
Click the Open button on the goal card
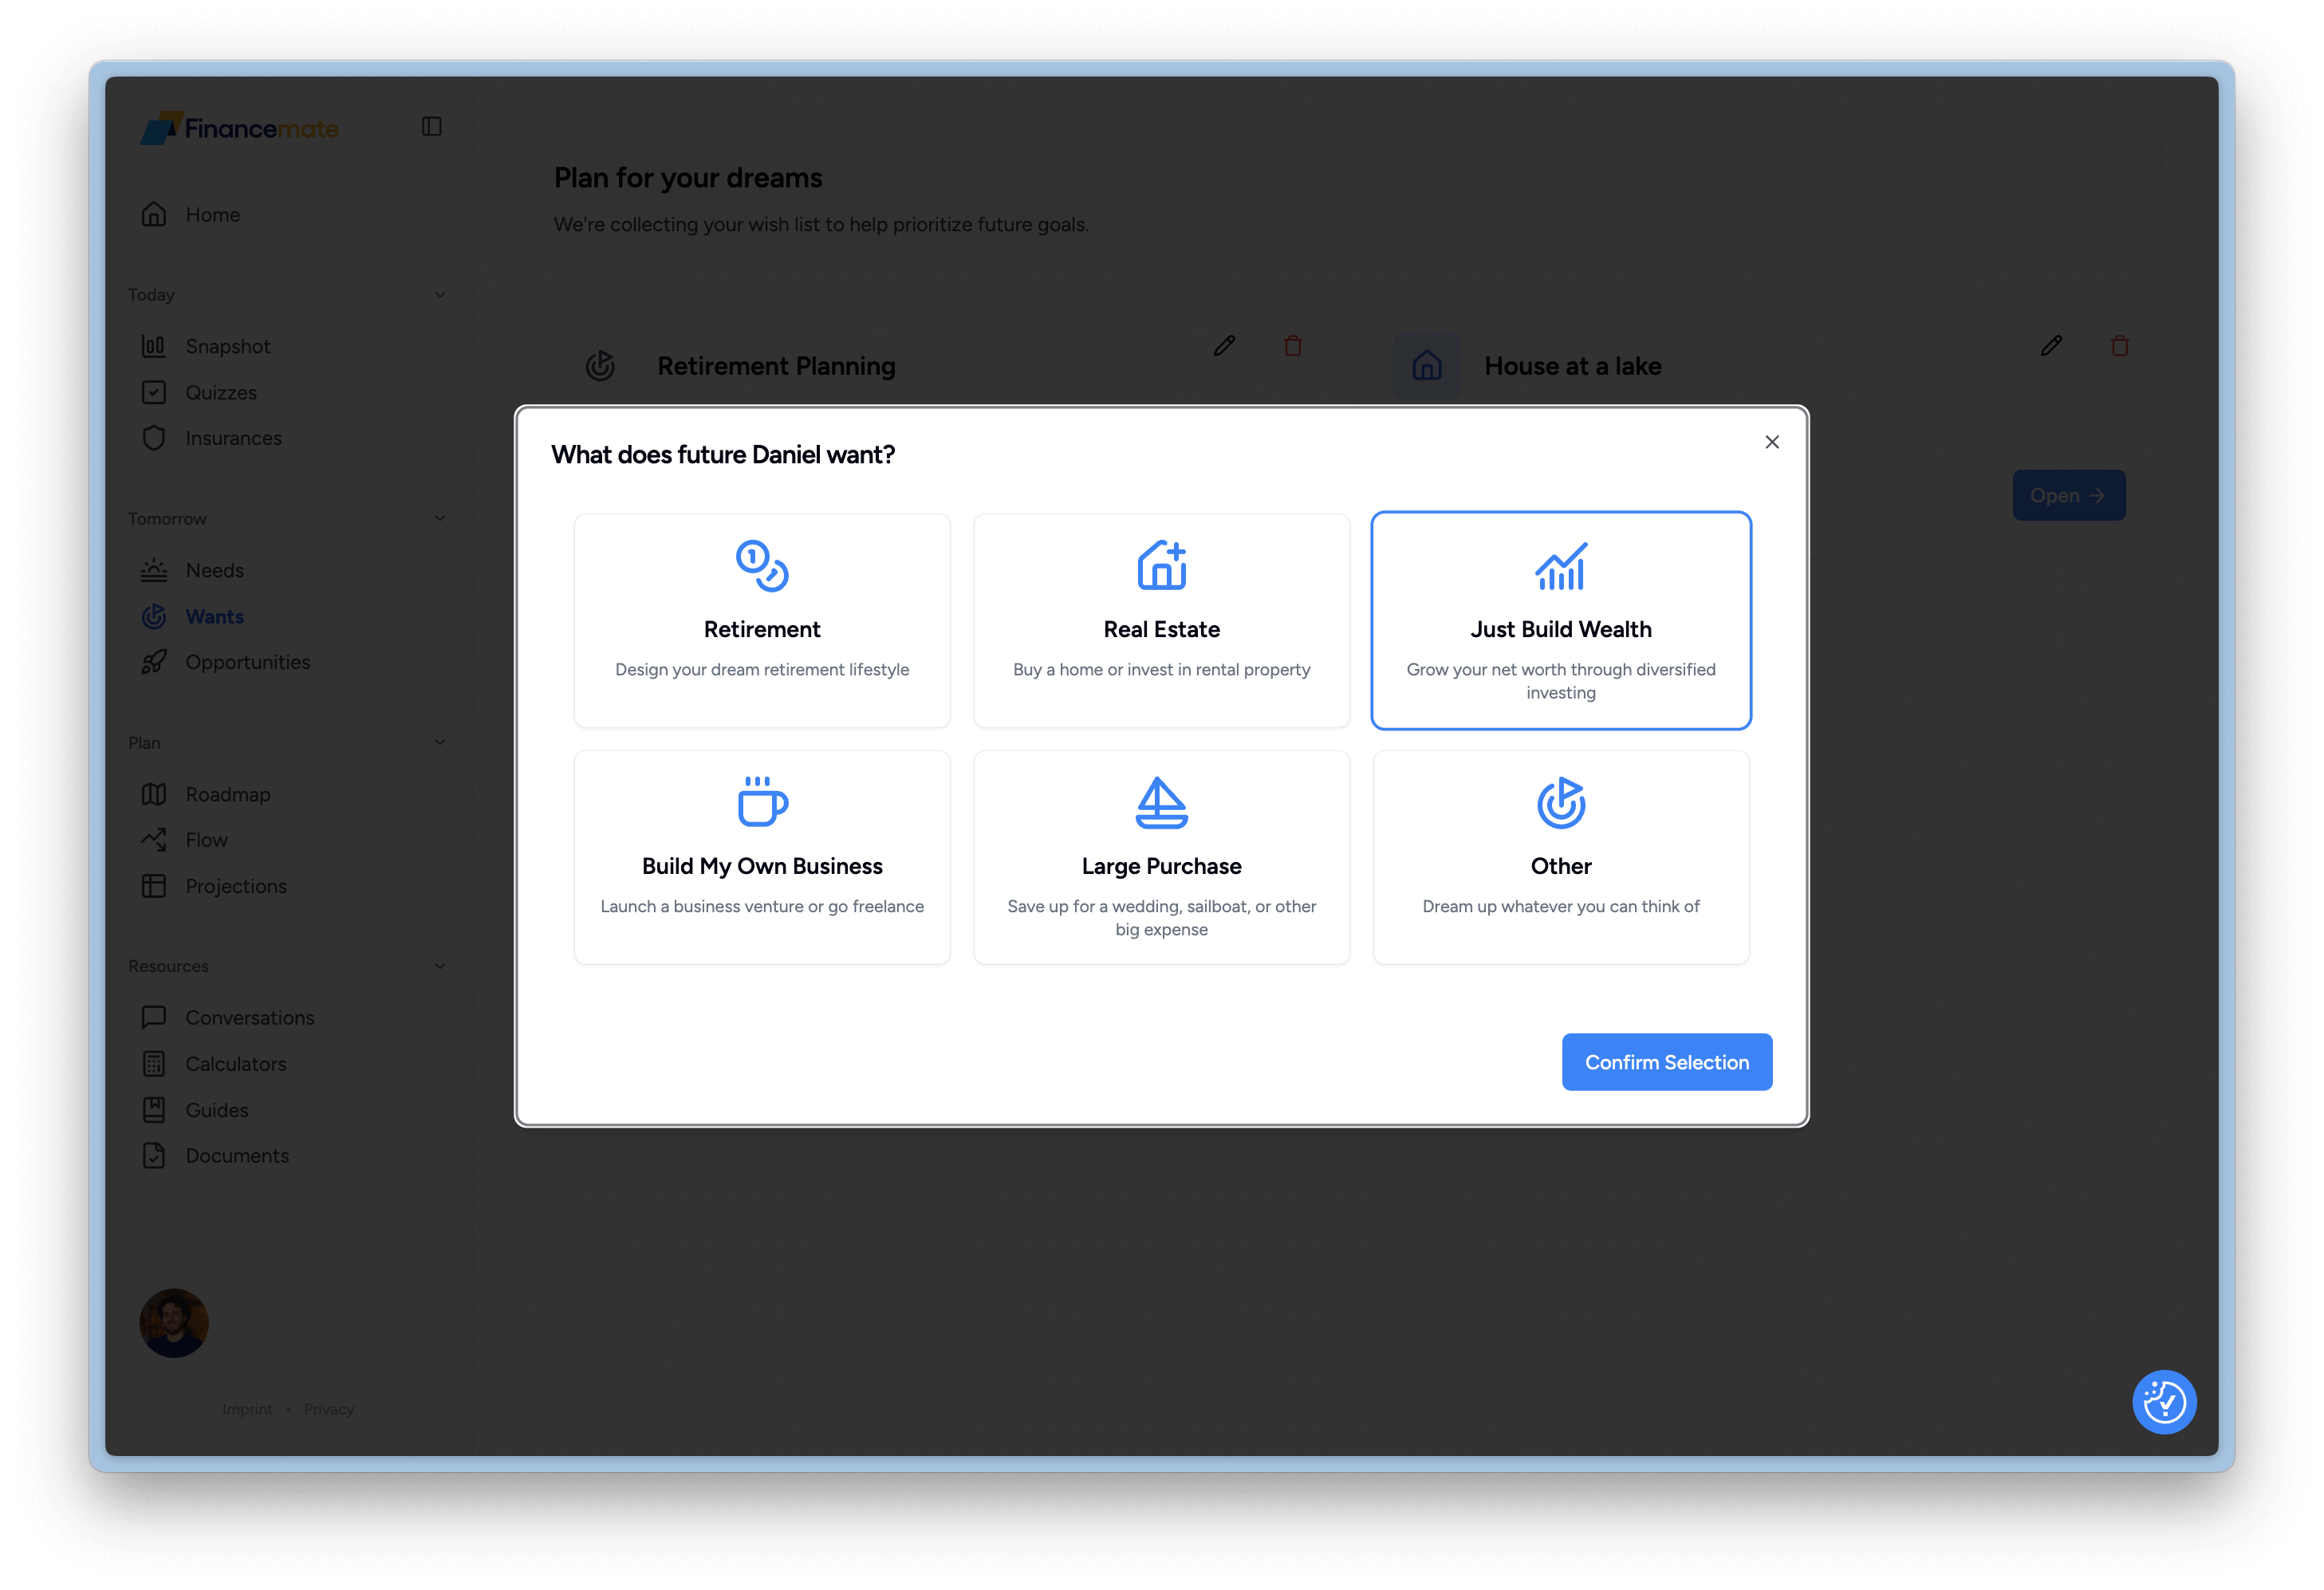click(x=2068, y=495)
